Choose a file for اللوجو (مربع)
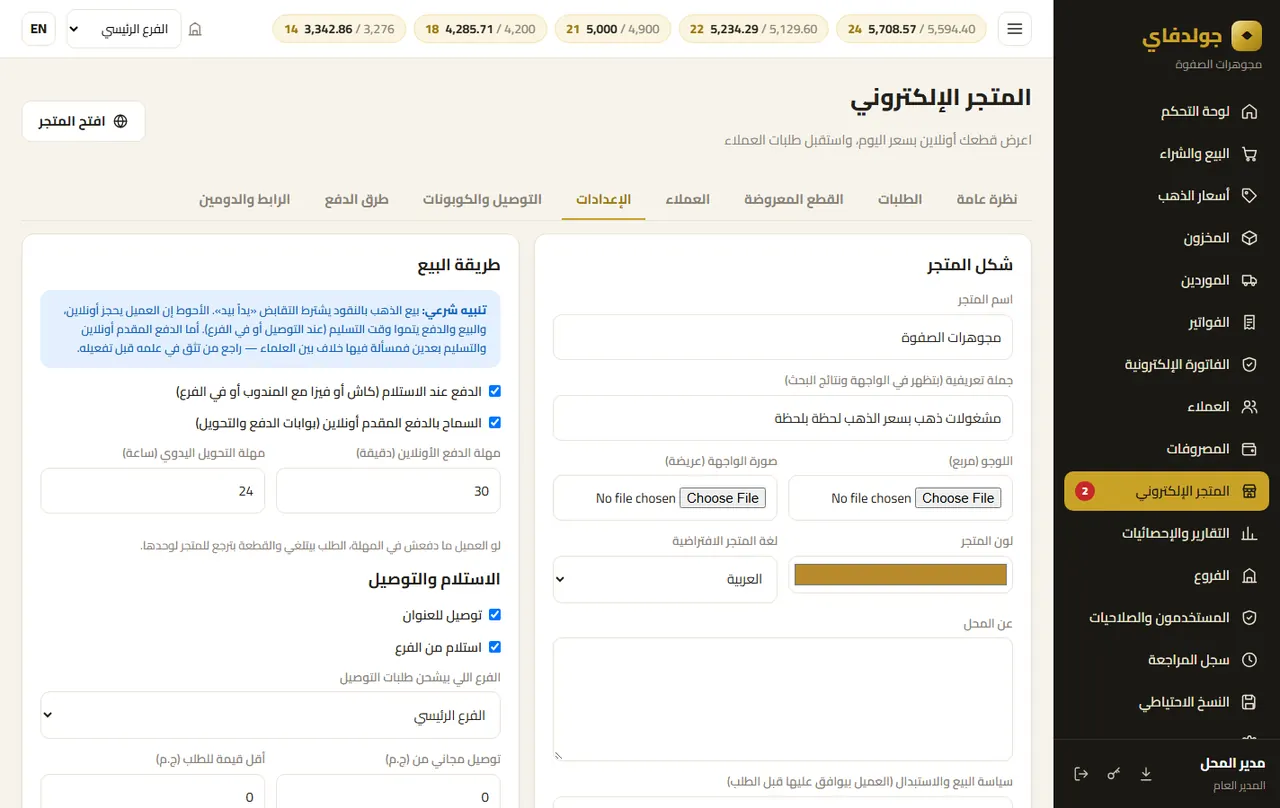 point(958,498)
